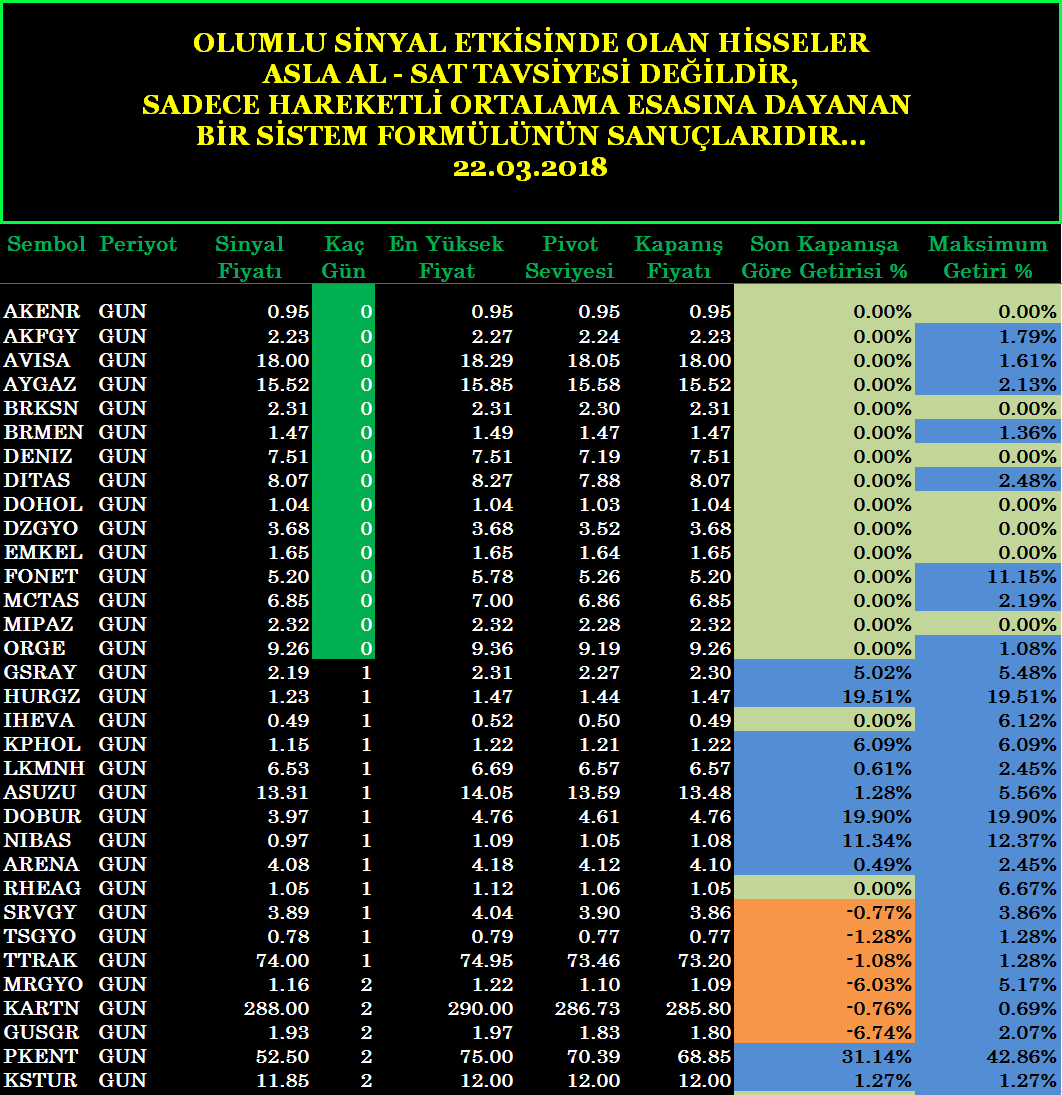Click the En Yüksek Fiyat header

pyautogui.click(x=446, y=257)
